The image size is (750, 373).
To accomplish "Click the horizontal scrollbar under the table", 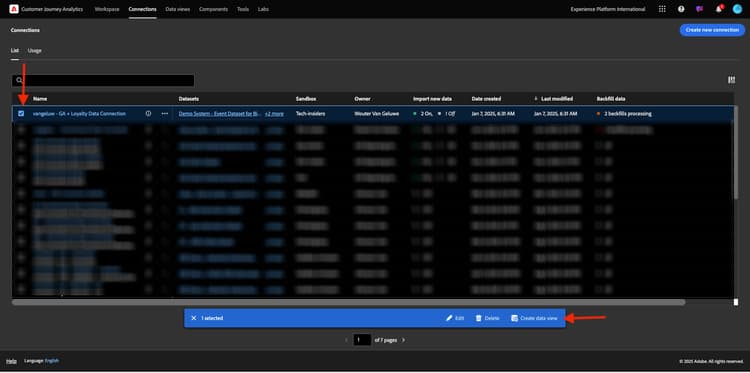I will tap(348, 302).
